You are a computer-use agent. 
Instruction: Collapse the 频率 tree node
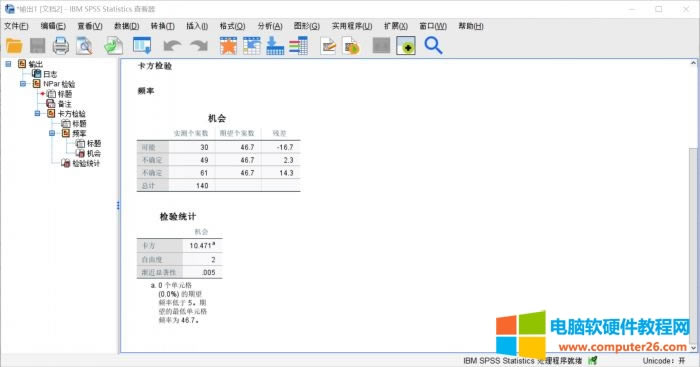pyautogui.click(x=52, y=133)
